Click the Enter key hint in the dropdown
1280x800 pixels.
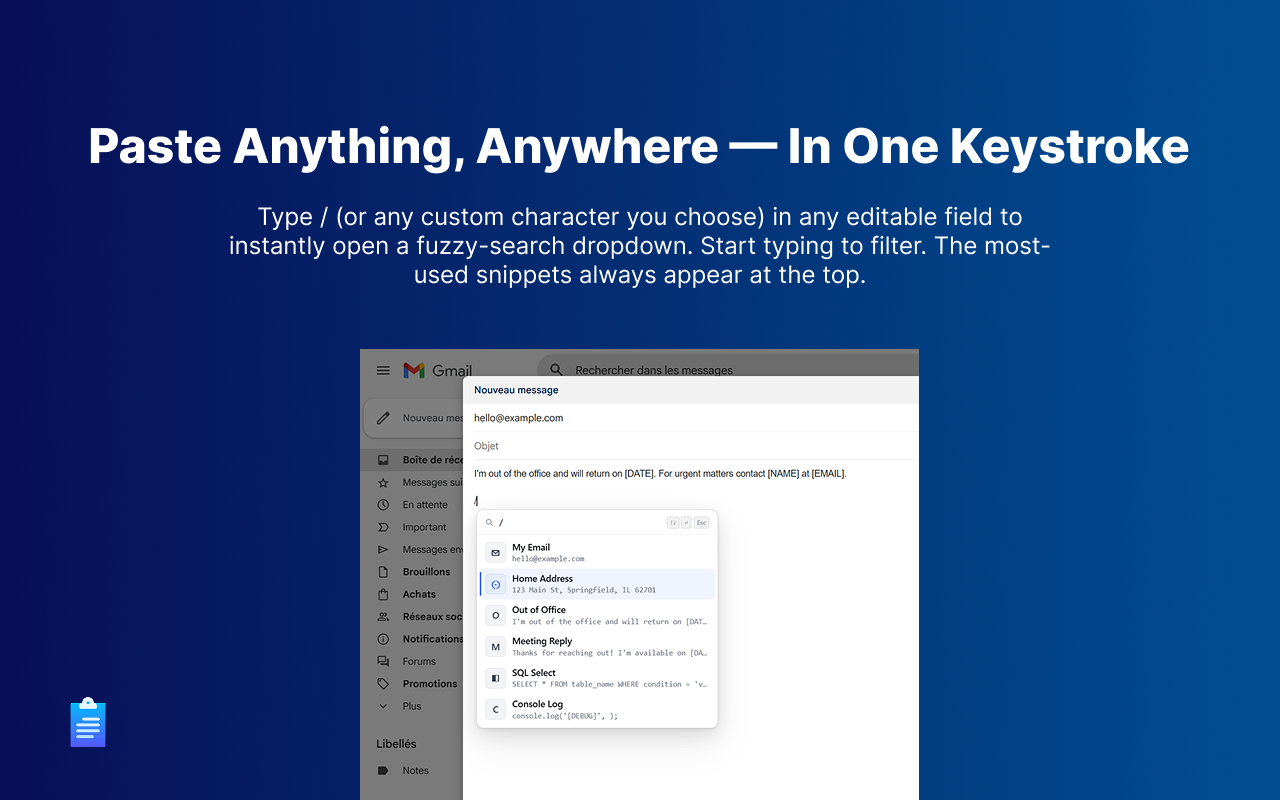[687, 522]
